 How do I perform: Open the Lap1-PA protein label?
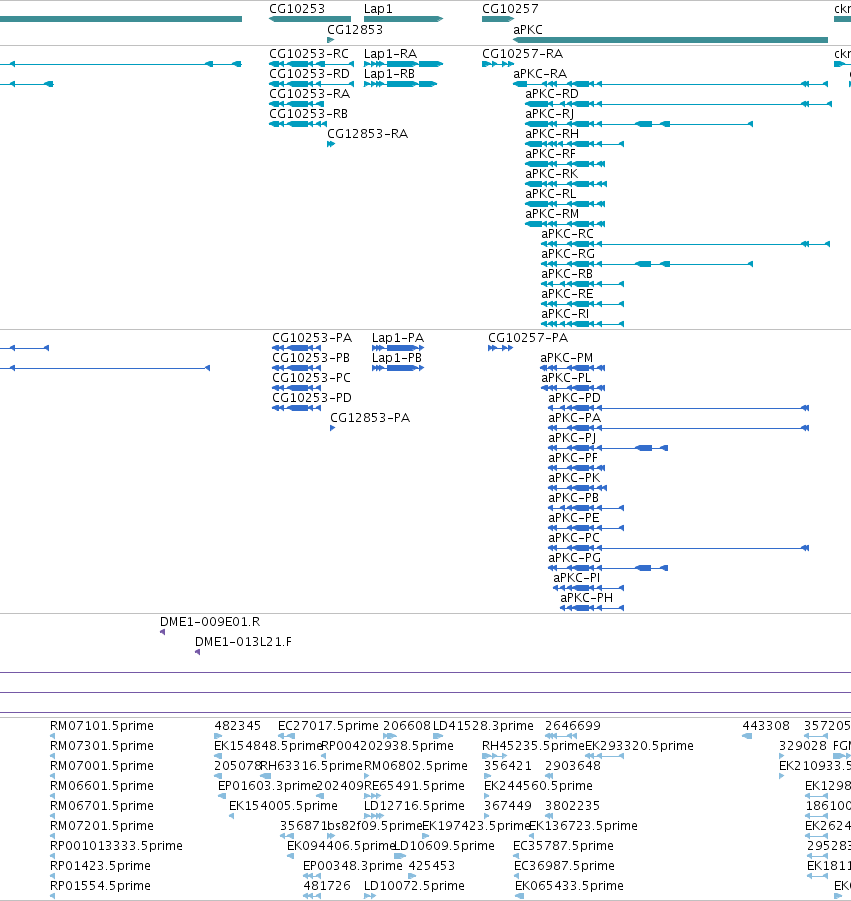click(x=398, y=338)
